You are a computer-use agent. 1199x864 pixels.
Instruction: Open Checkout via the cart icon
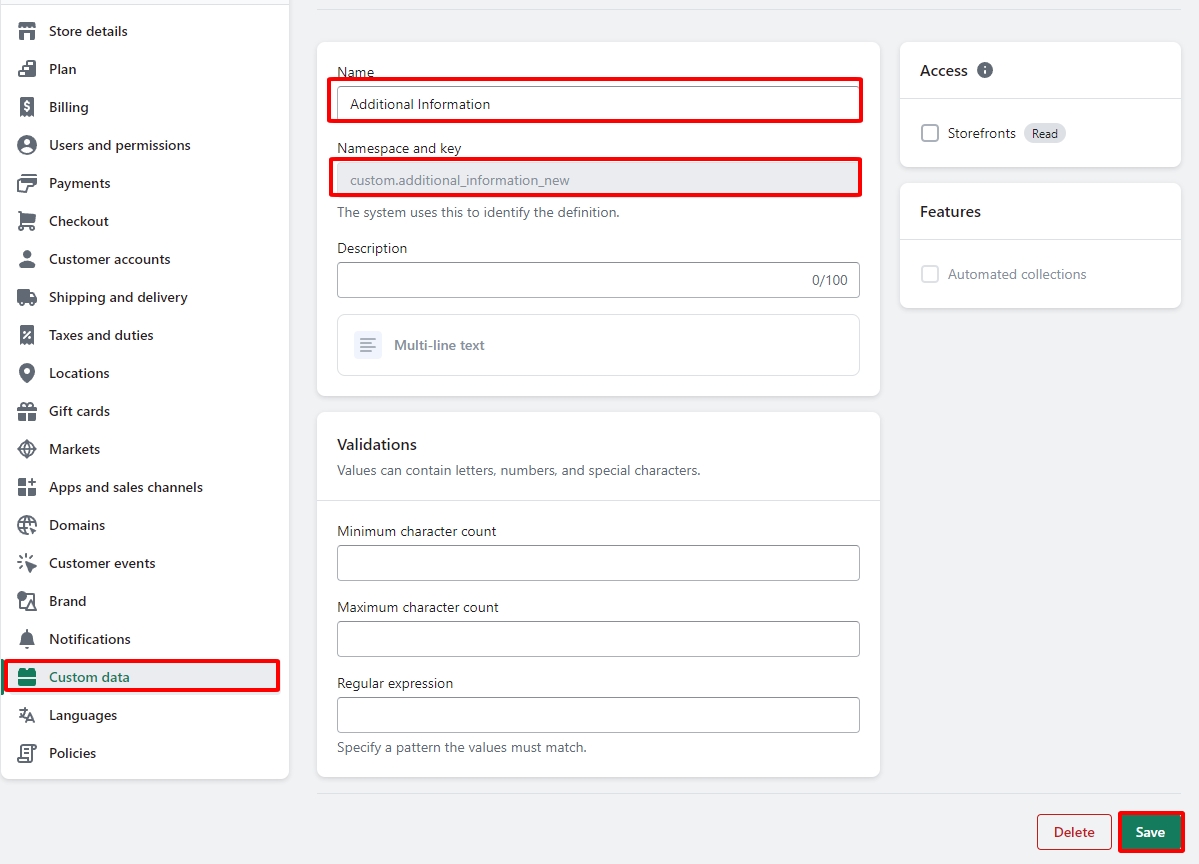point(27,221)
